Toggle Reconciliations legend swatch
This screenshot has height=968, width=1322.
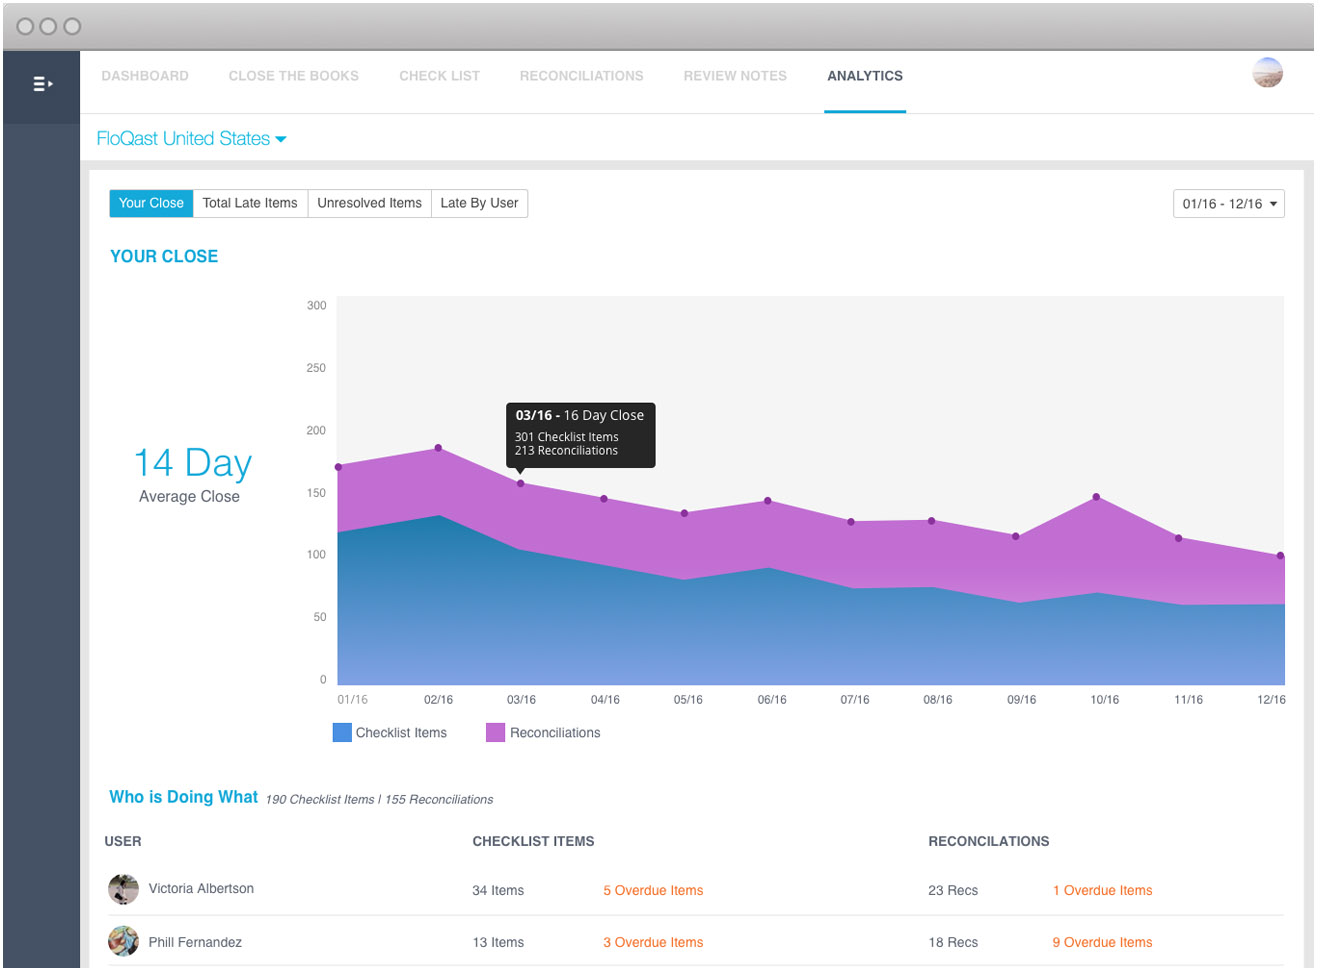point(495,733)
